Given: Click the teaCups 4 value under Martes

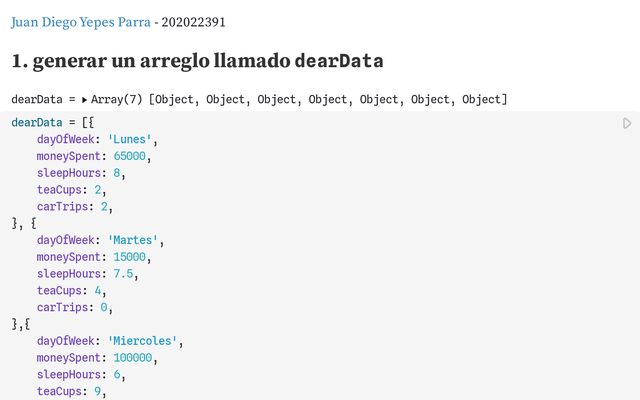Looking at the screenshot, I should tap(98, 290).
